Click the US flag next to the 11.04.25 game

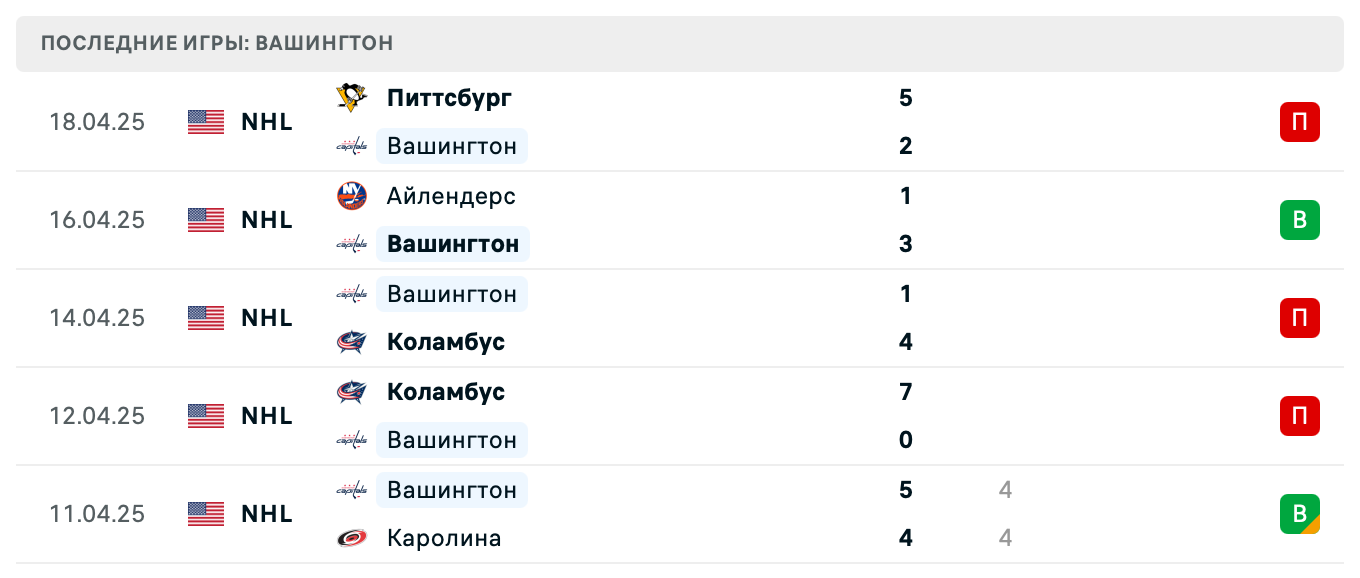(205, 513)
